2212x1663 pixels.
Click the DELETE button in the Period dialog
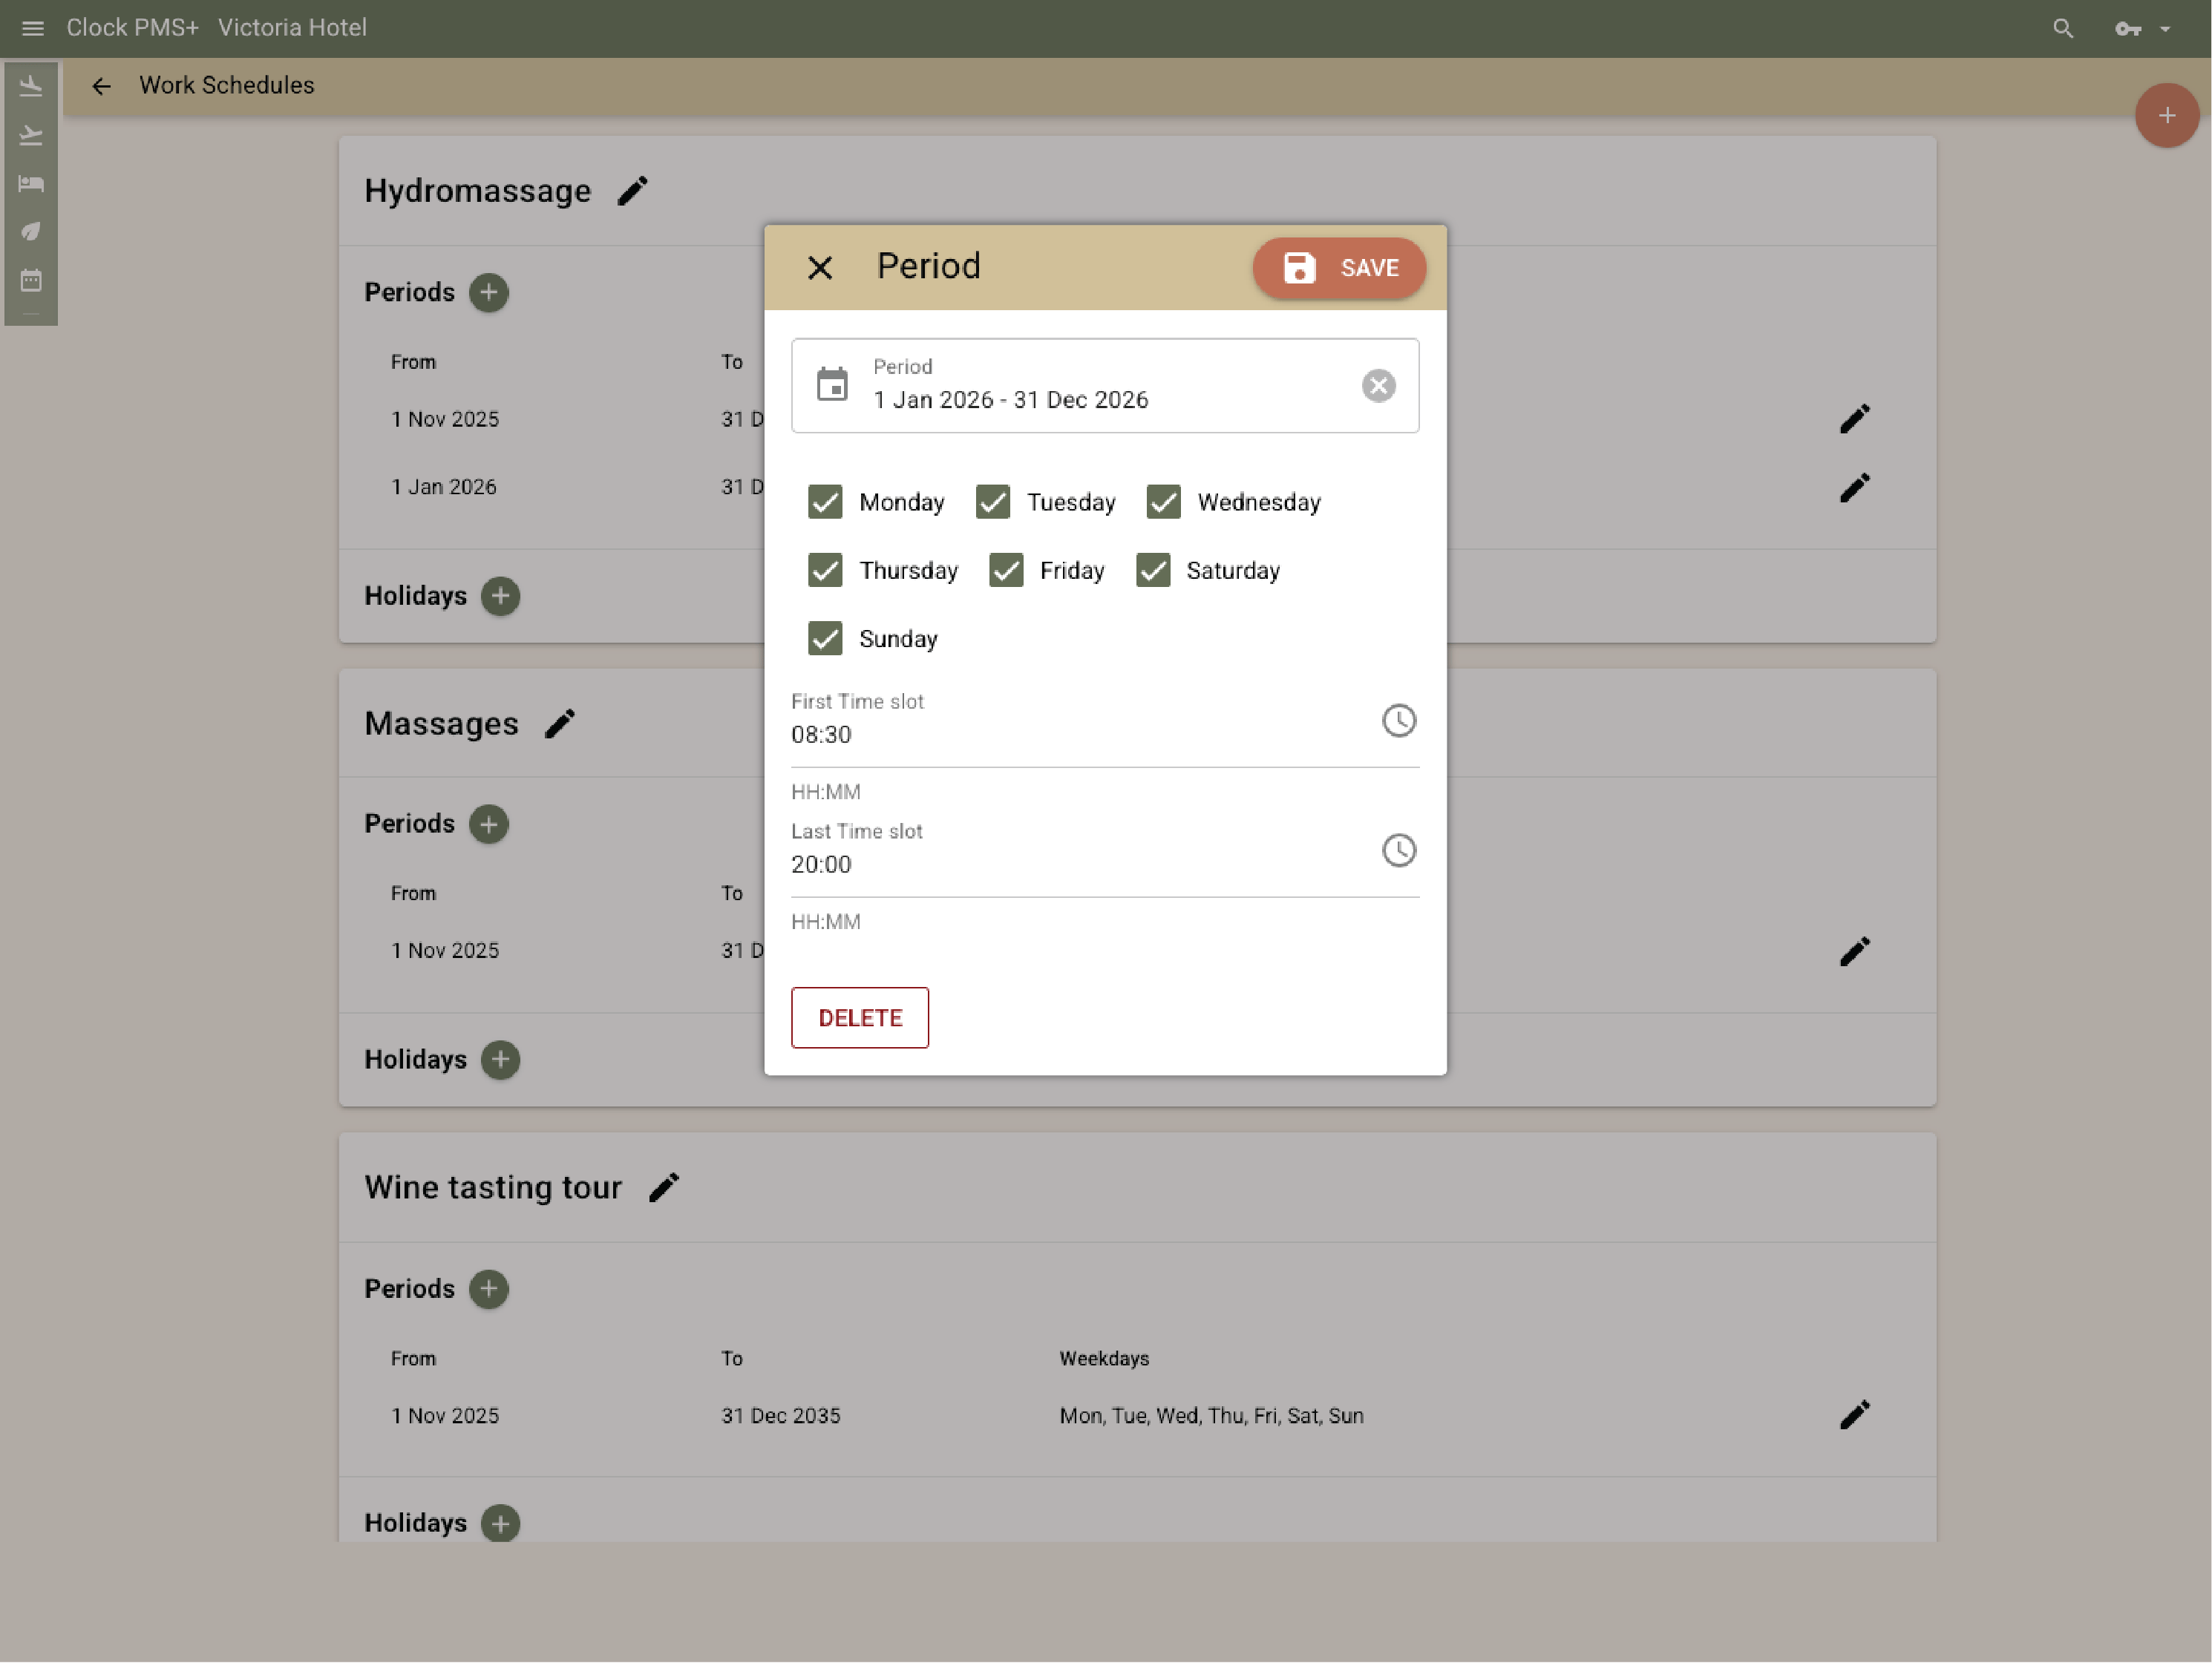coord(859,1017)
